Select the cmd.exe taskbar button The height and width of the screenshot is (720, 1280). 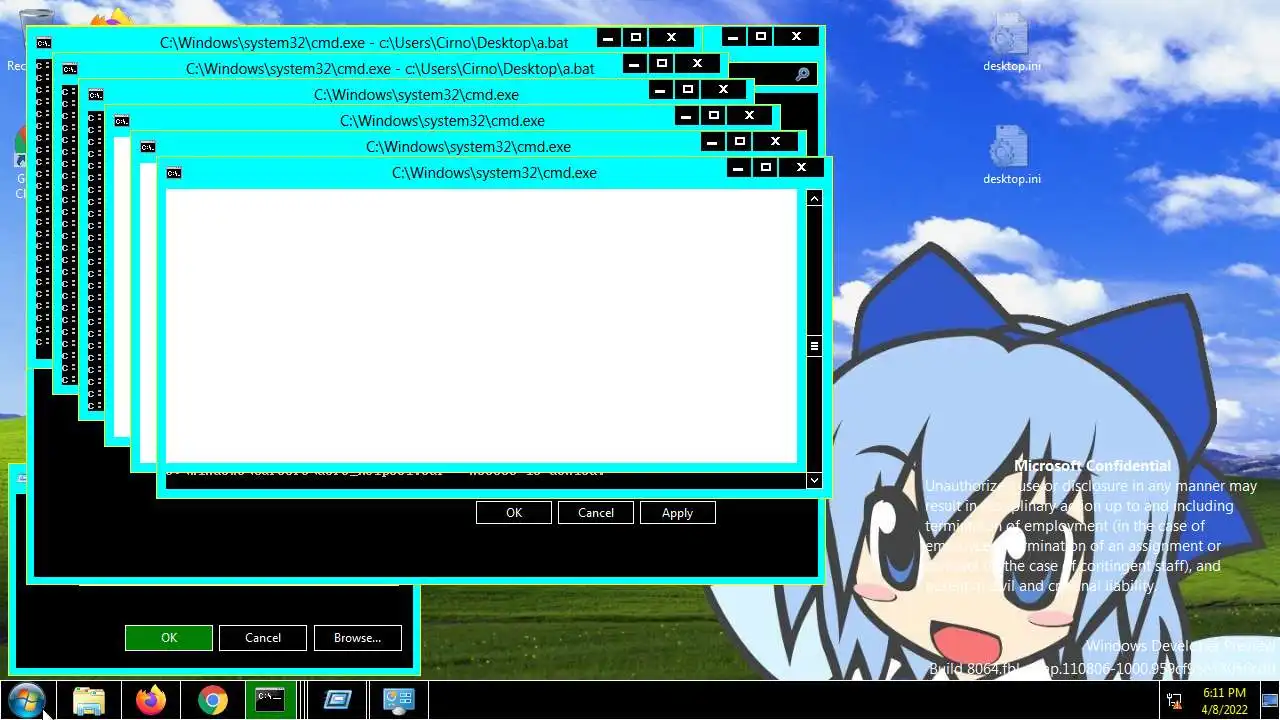coord(270,700)
